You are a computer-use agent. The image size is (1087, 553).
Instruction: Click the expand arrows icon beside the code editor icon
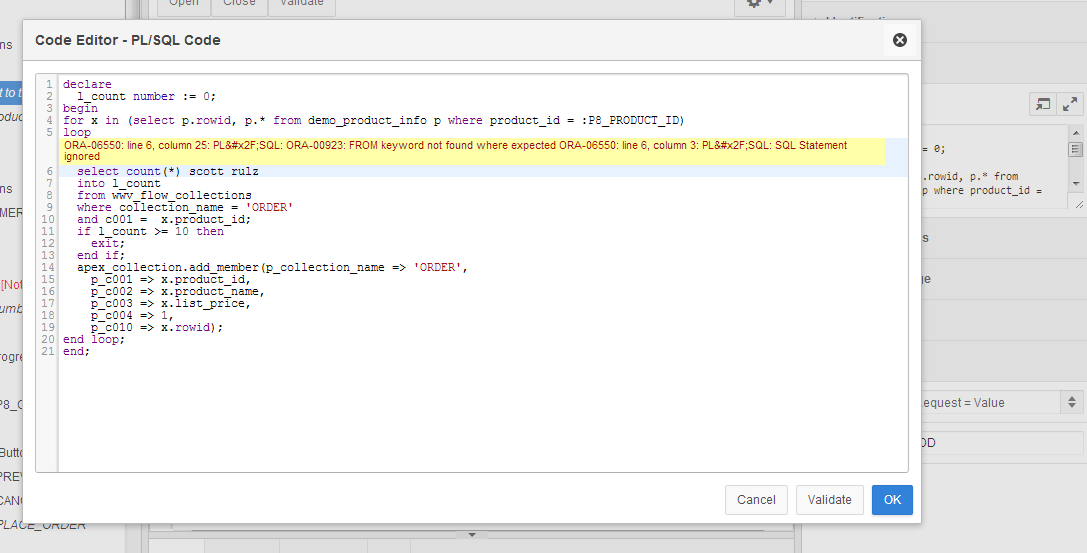coord(1070,105)
